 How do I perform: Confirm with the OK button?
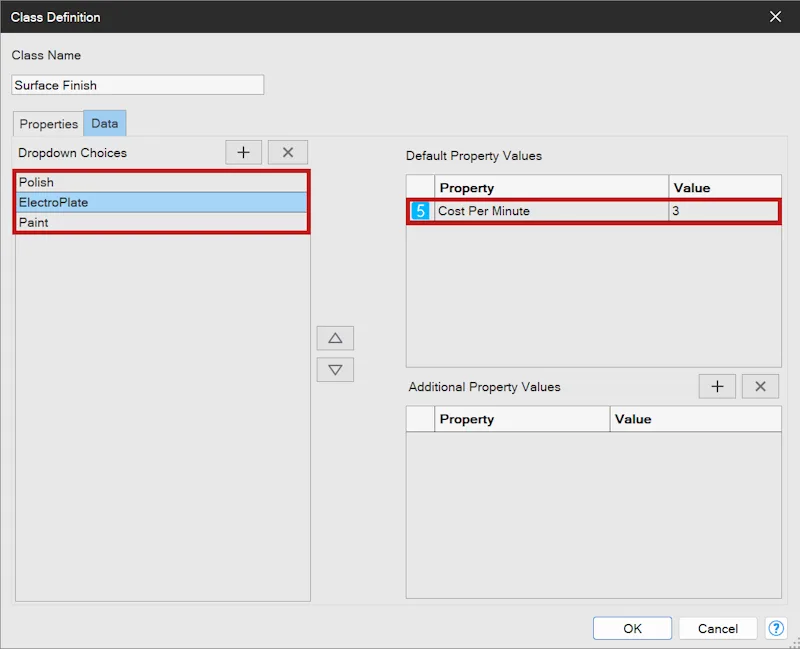(x=632, y=628)
